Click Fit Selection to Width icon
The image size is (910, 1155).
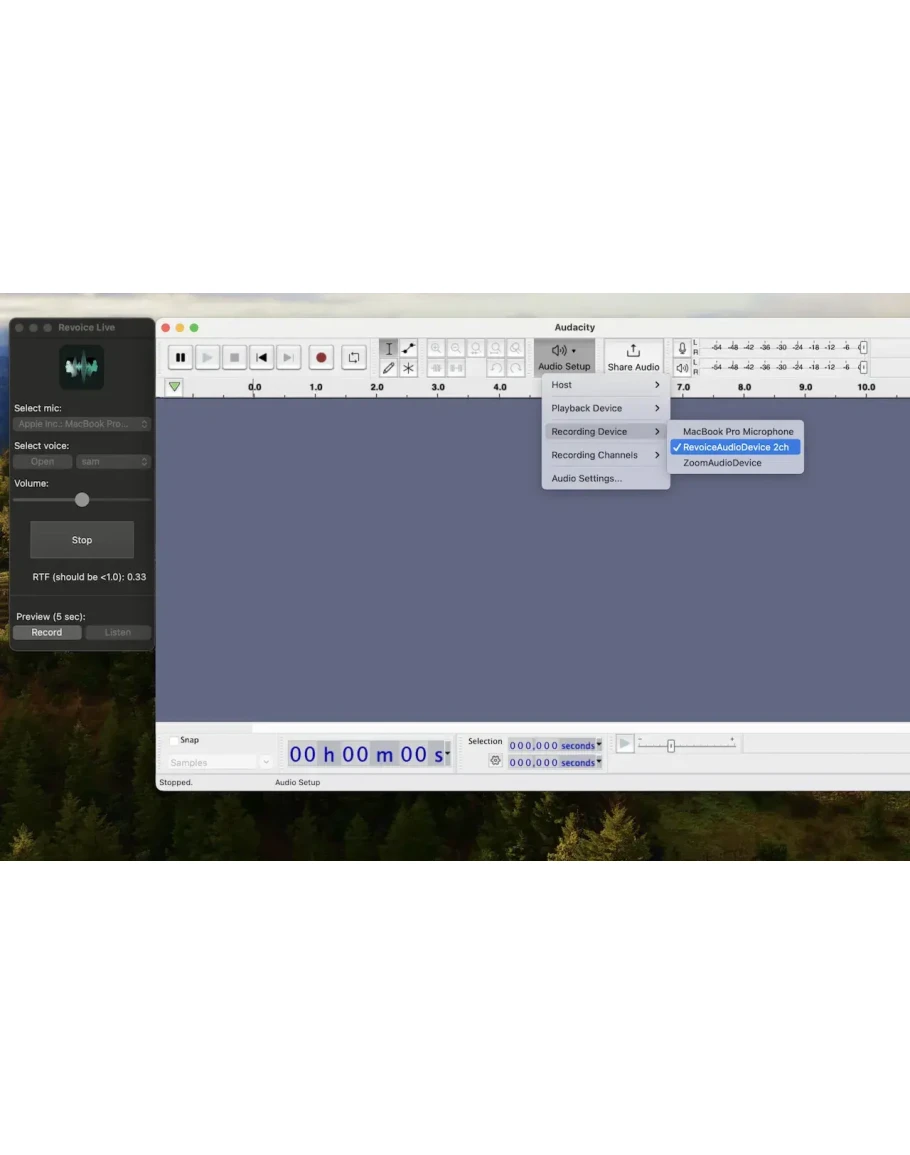476,348
